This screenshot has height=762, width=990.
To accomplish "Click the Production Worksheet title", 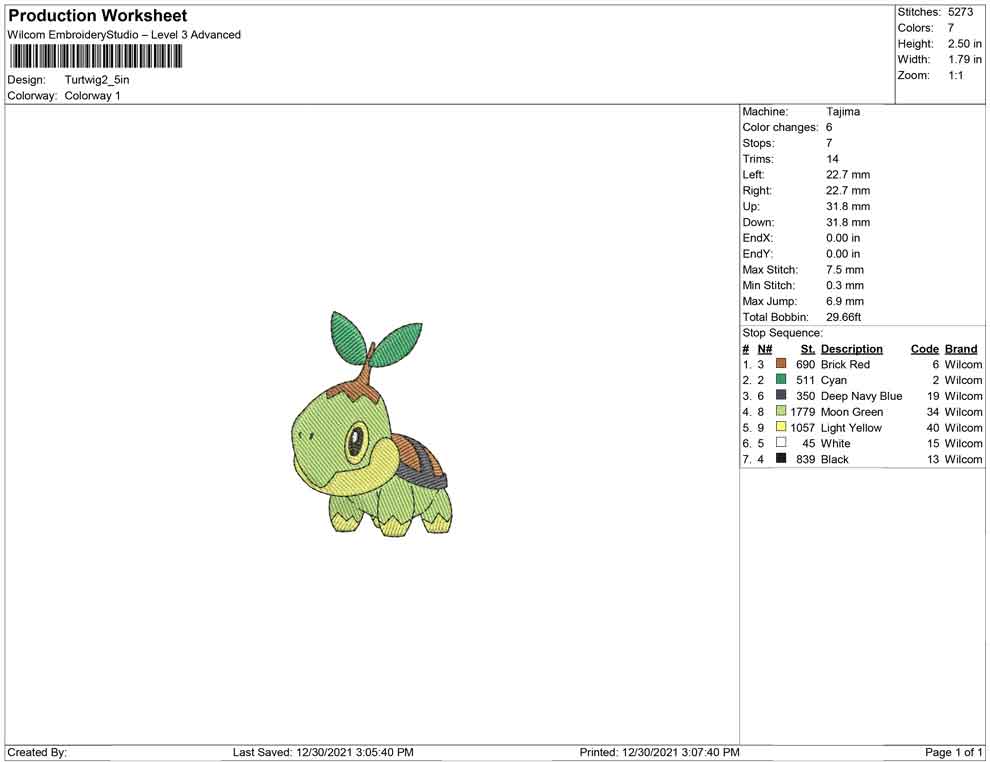I will point(98,16).
